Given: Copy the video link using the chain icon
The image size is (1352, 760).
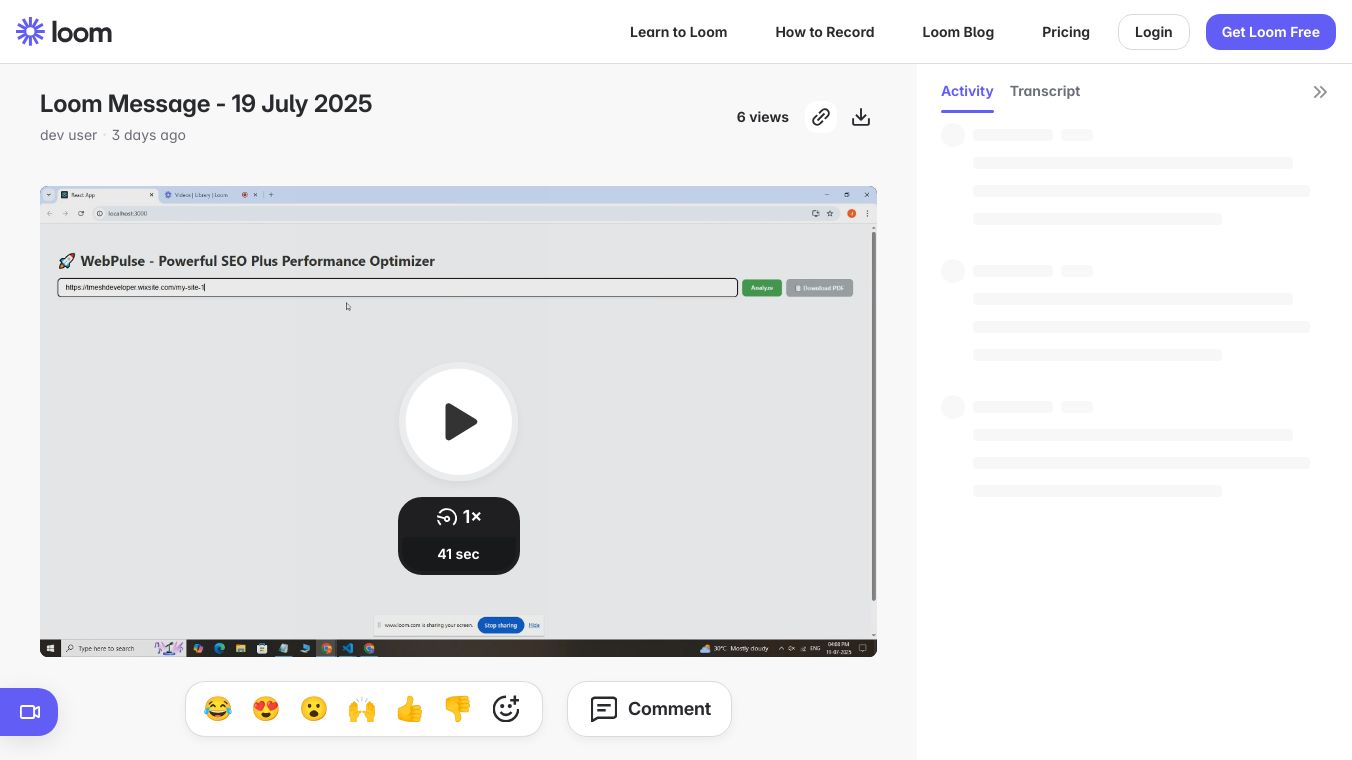Looking at the screenshot, I should coord(821,117).
